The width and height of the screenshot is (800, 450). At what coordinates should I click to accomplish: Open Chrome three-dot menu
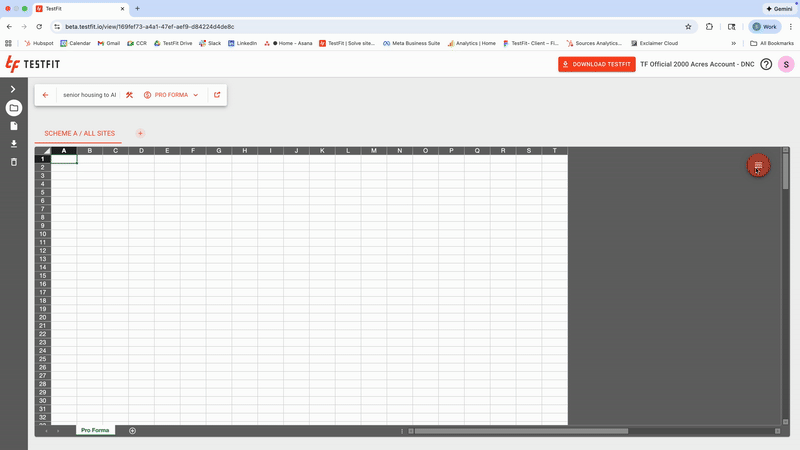pyautogui.click(x=791, y=27)
